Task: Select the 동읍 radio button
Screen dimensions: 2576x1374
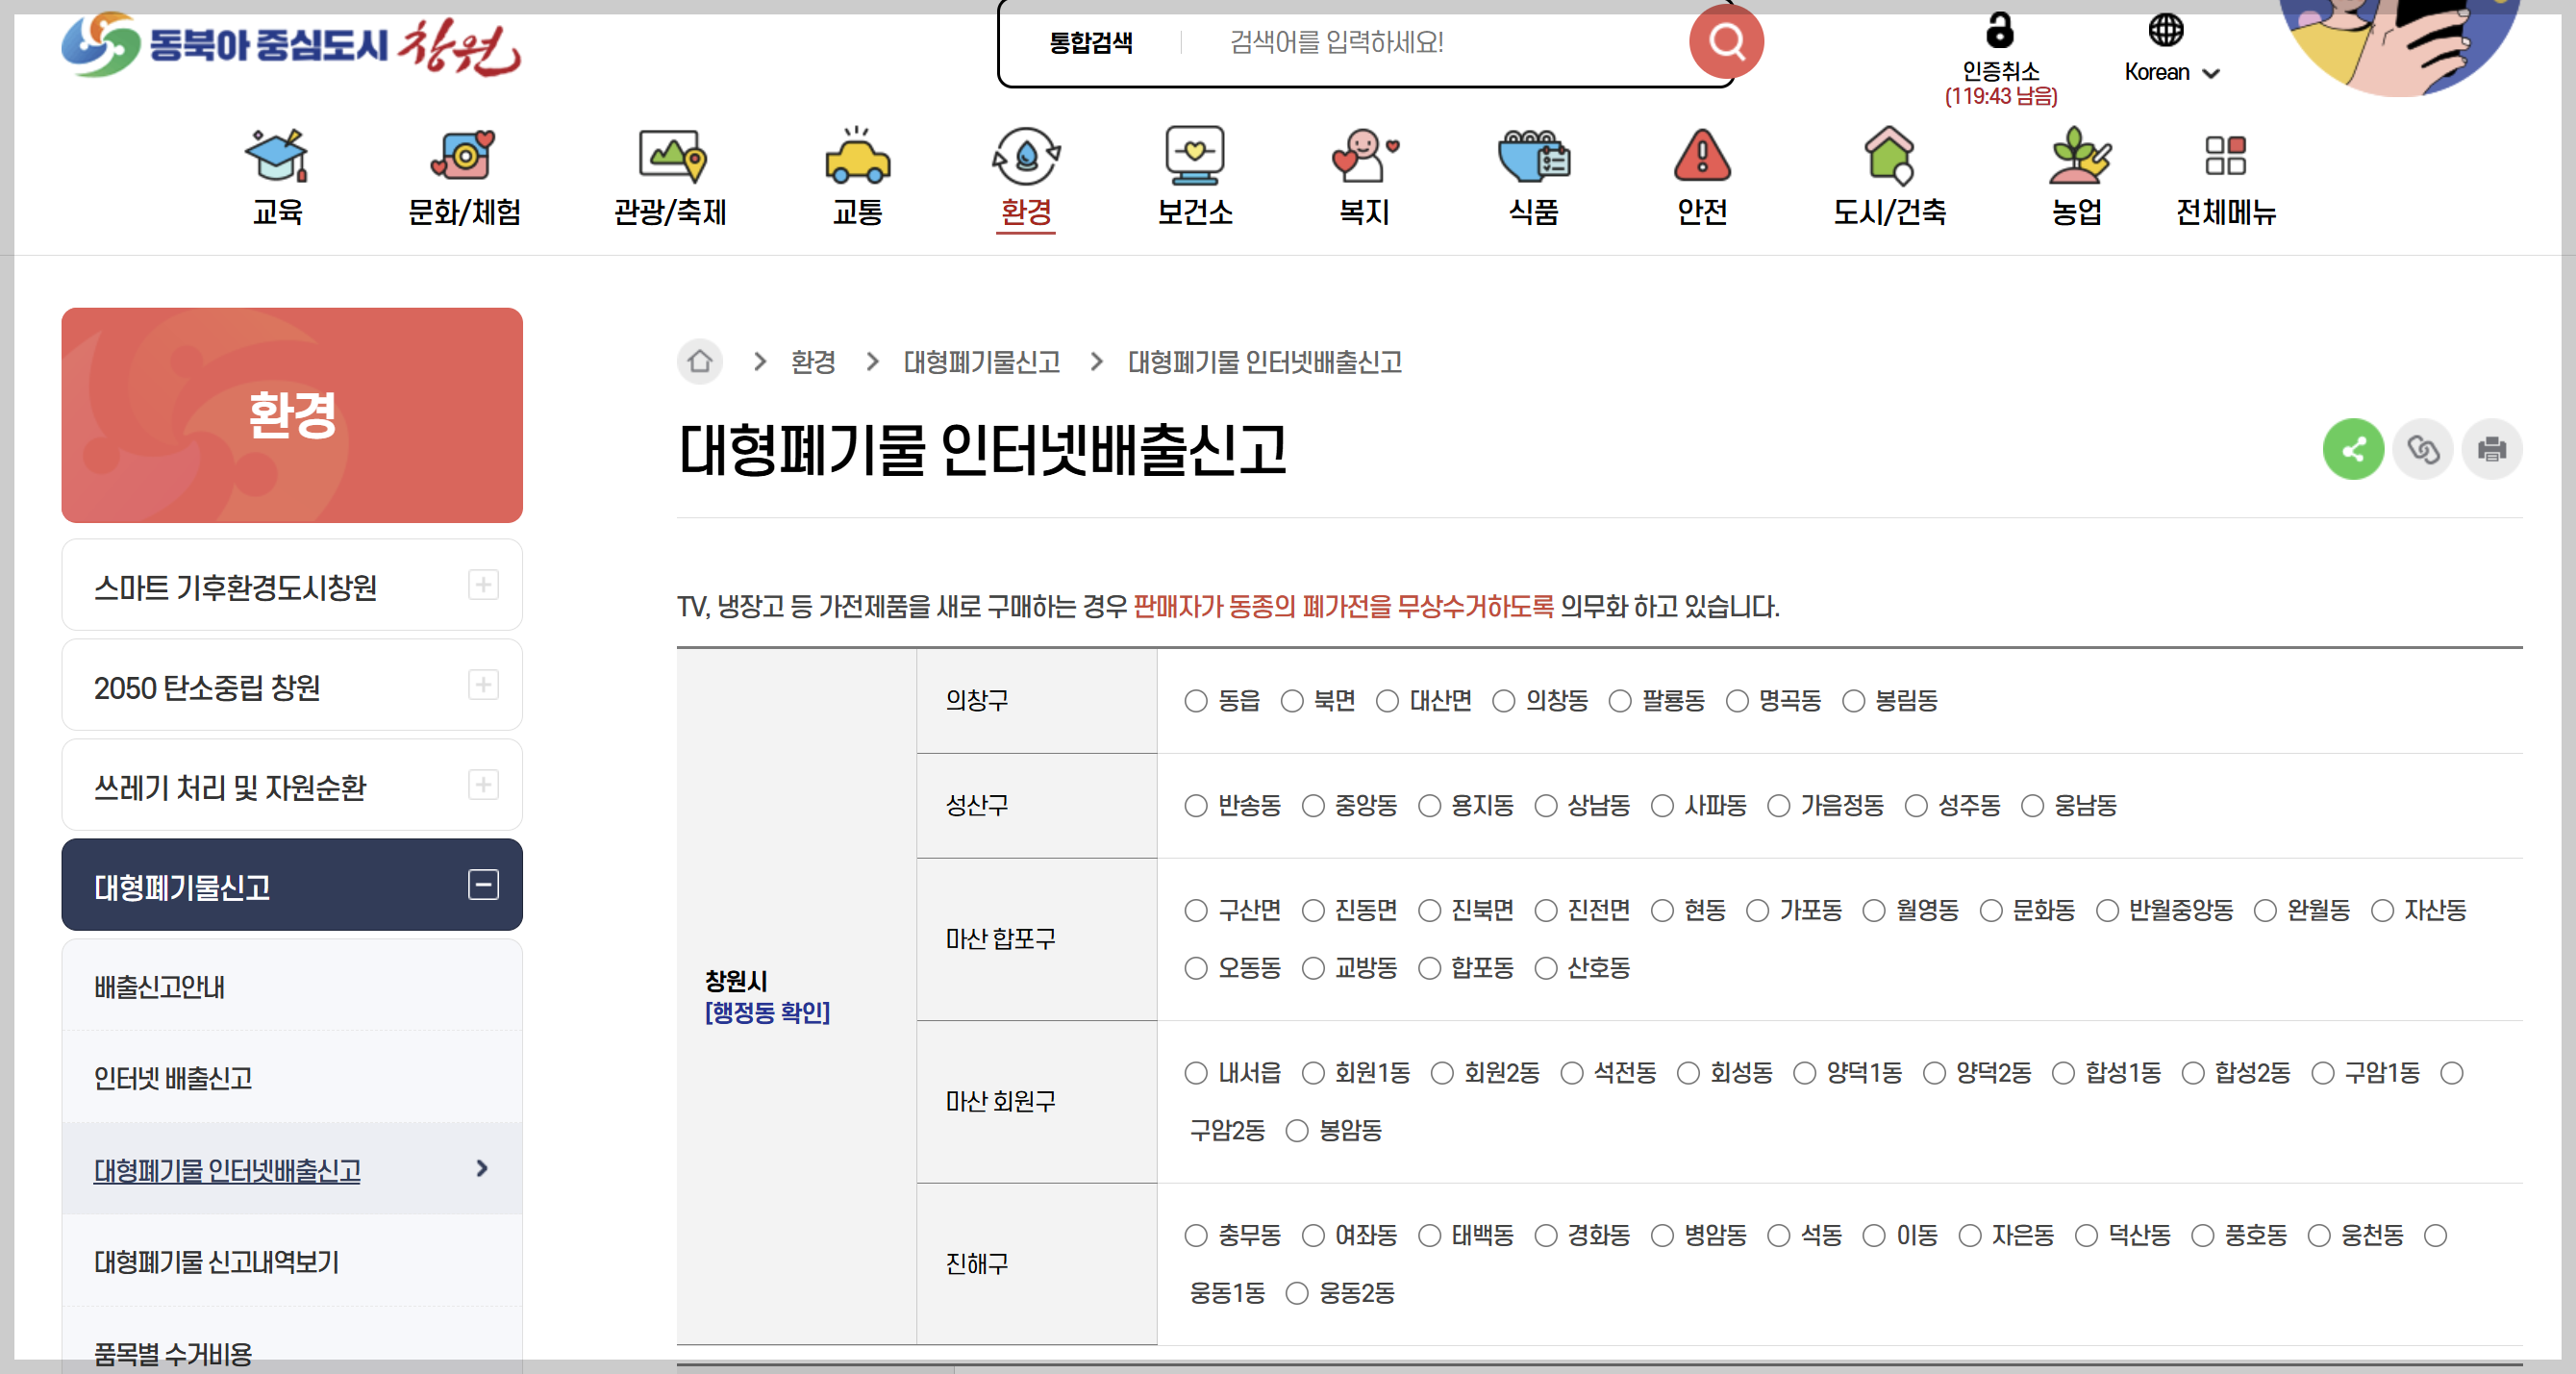Action: [x=1196, y=702]
